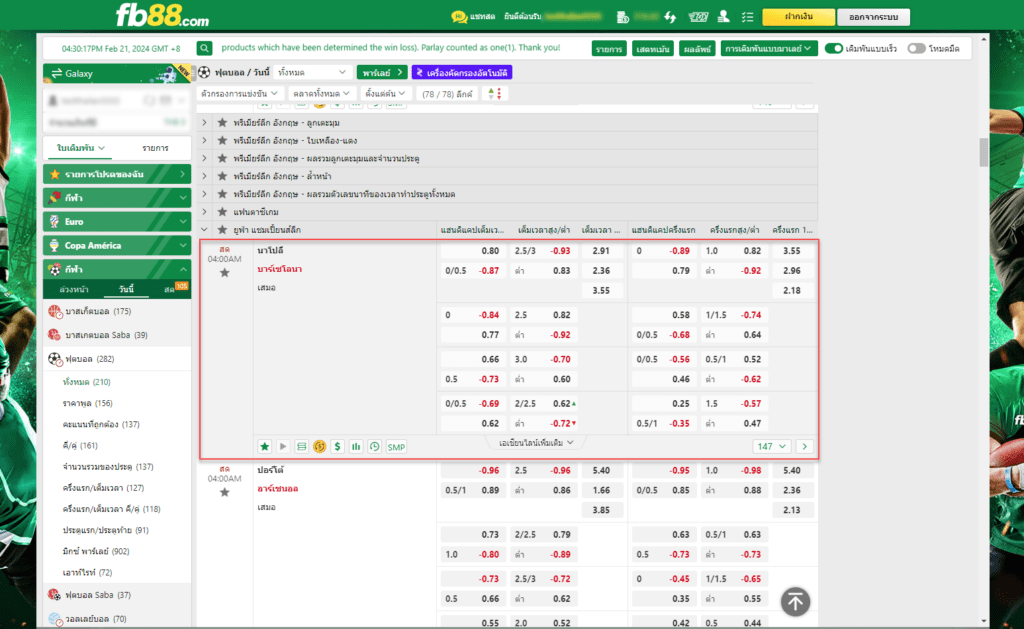Select the ล่วงหน้า early tab
The height and width of the screenshot is (629, 1024).
click(x=74, y=289)
